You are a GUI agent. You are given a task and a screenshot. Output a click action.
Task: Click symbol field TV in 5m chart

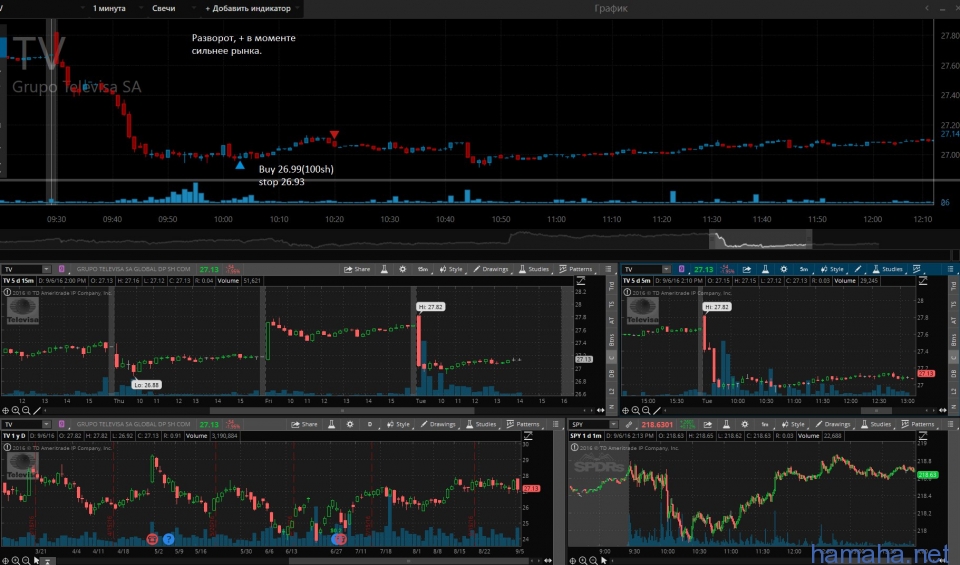point(642,269)
